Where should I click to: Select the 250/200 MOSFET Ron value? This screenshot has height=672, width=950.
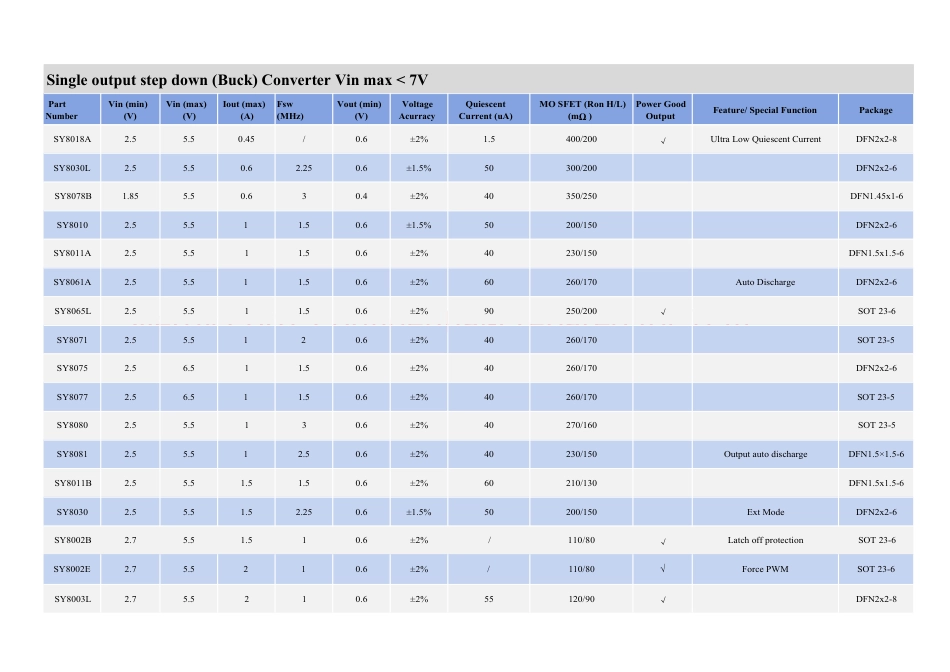tap(581, 311)
